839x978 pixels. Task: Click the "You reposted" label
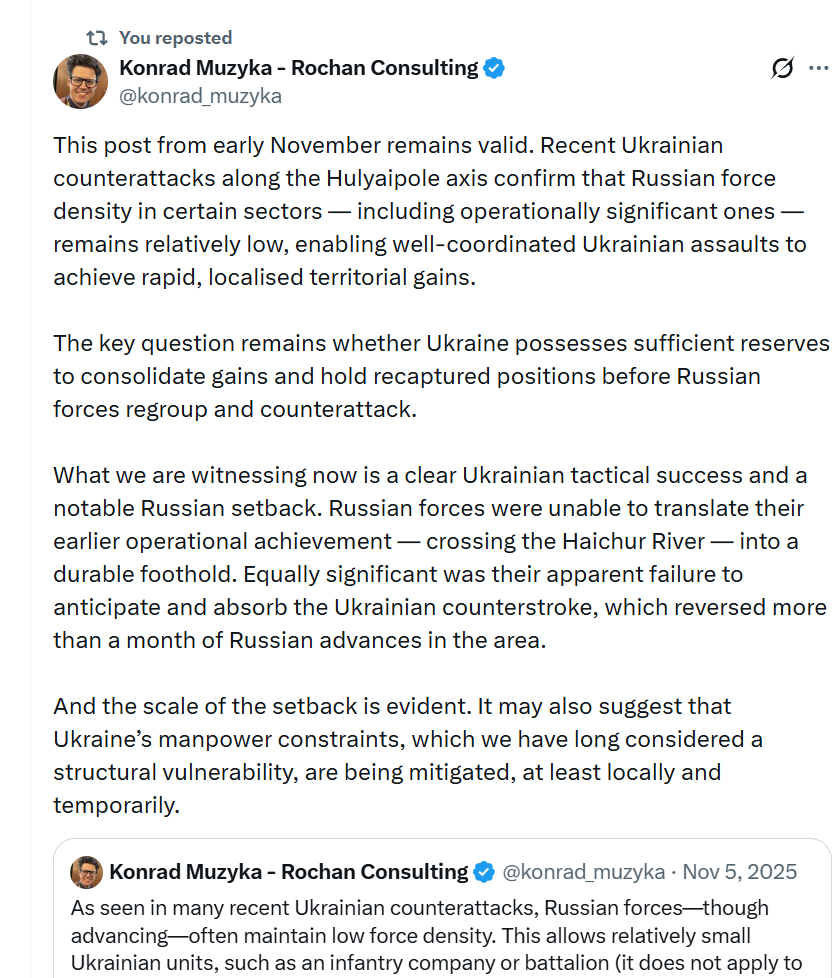175,38
